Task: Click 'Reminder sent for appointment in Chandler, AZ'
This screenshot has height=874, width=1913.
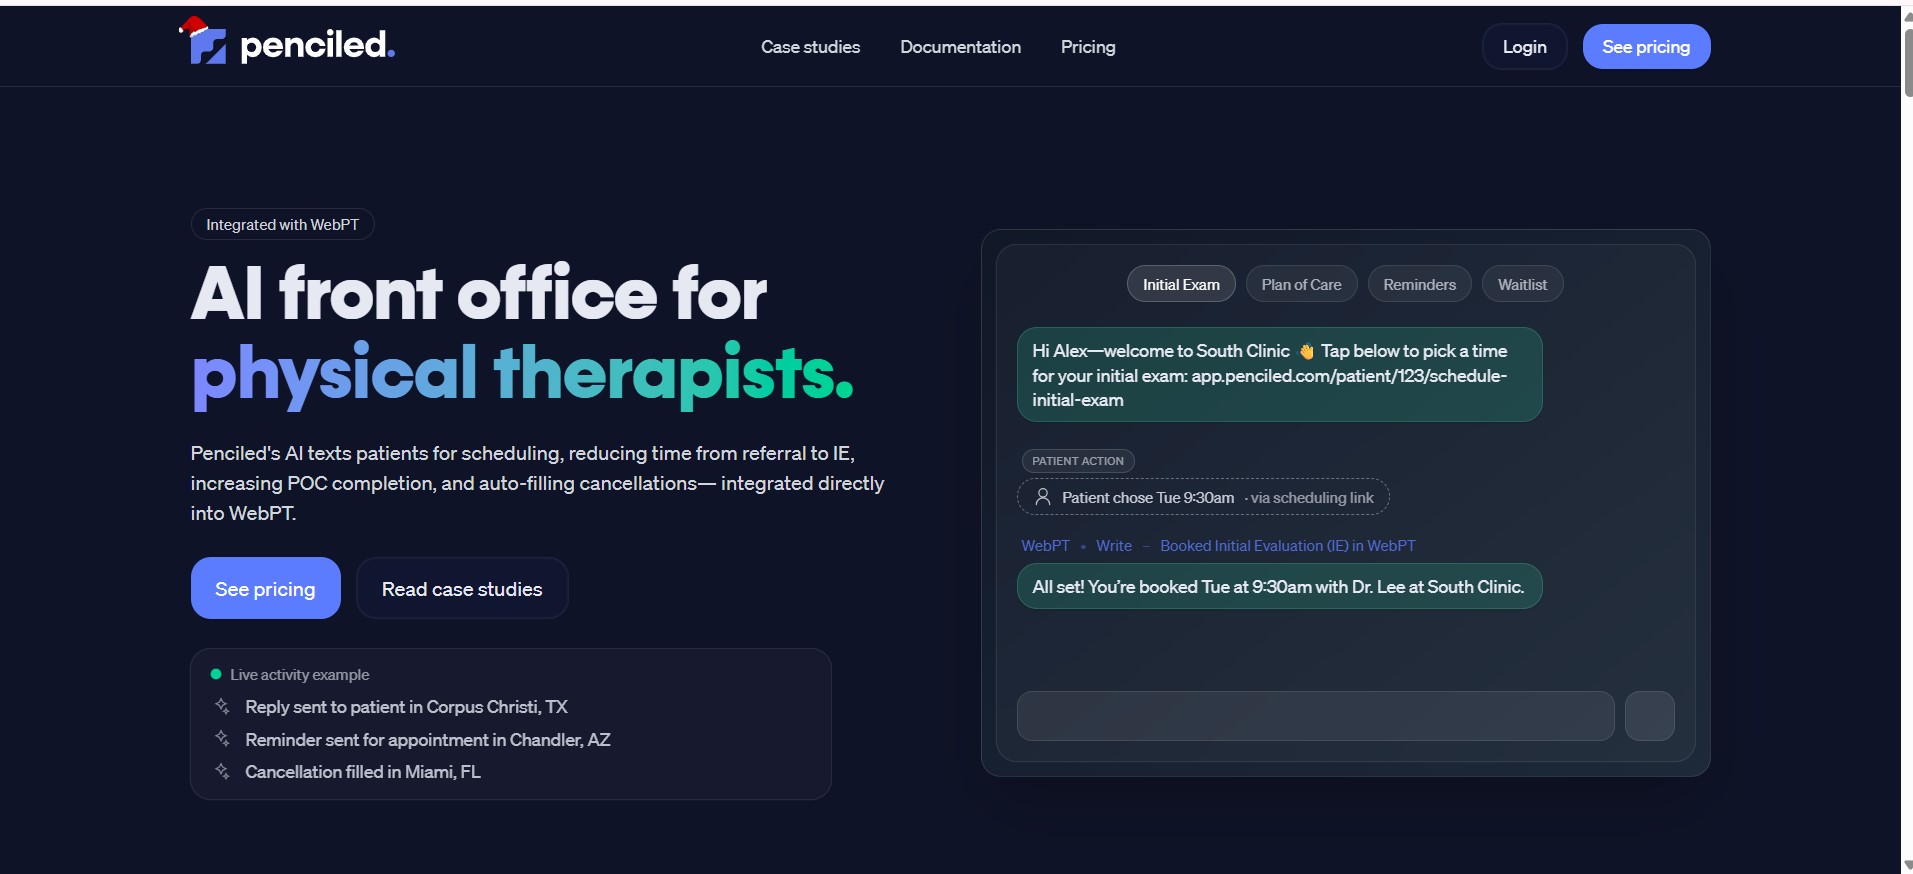Action: (428, 740)
